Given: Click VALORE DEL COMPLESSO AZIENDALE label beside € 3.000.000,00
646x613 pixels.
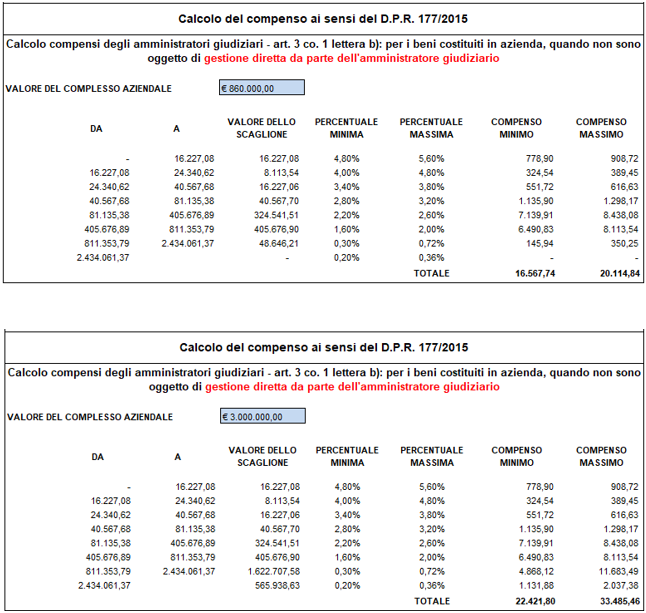Looking at the screenshot, I should click(89, 418).
